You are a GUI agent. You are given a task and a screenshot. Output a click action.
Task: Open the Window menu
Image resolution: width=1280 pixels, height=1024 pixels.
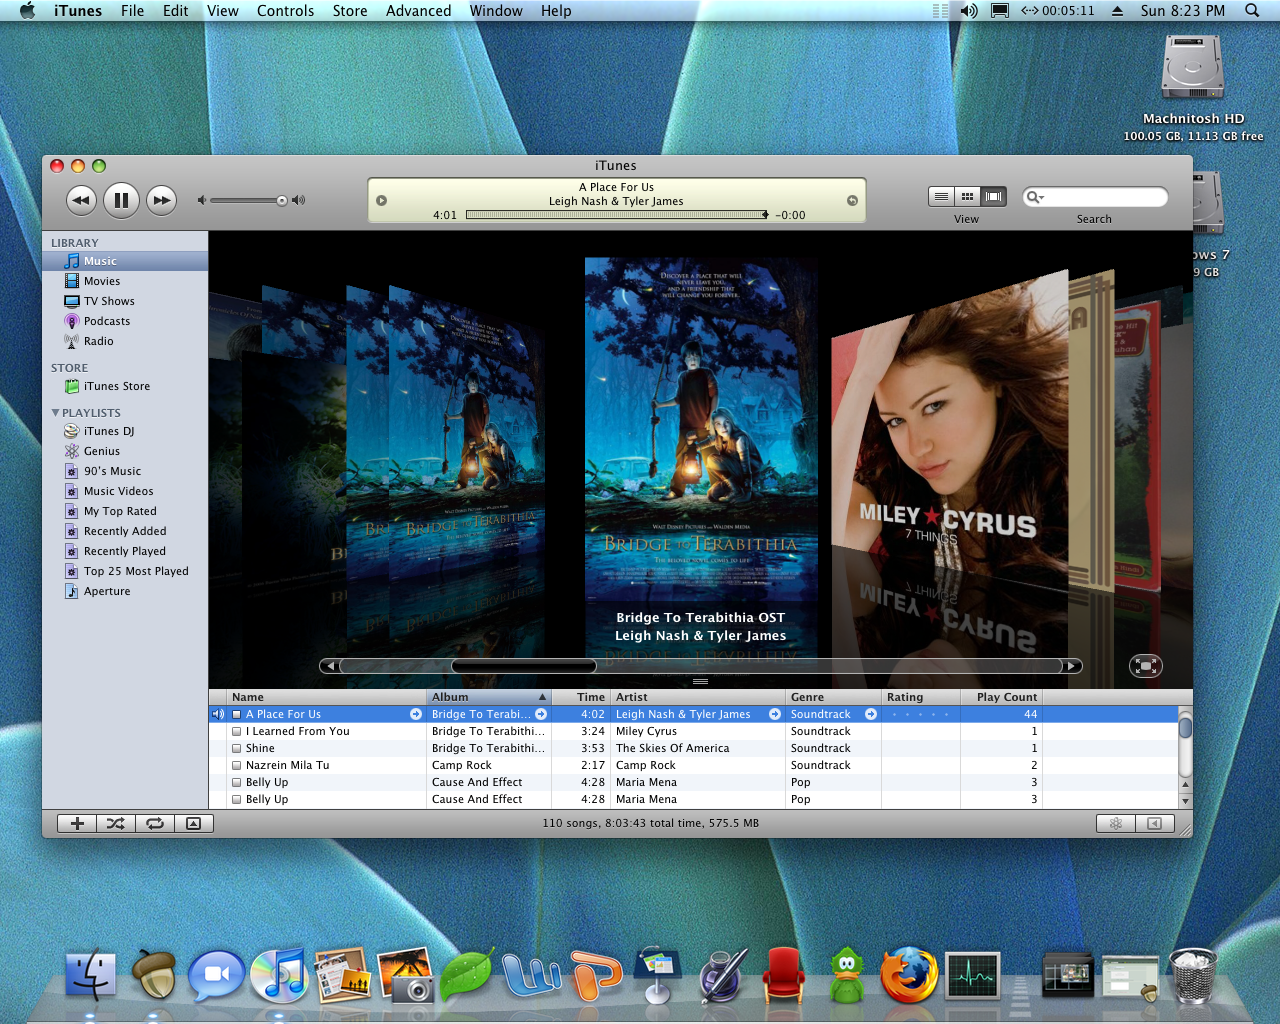[x=496, y=11]
